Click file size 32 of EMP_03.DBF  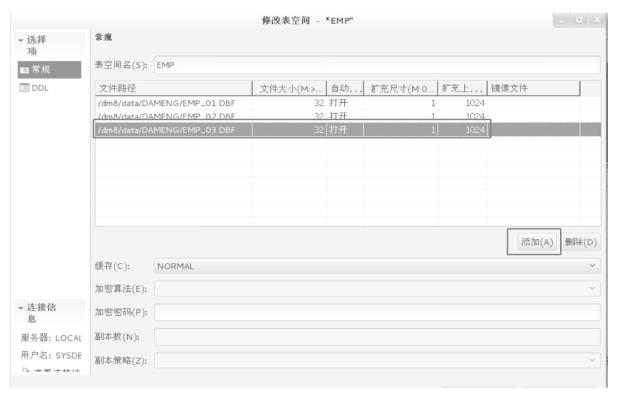[319, 130]
